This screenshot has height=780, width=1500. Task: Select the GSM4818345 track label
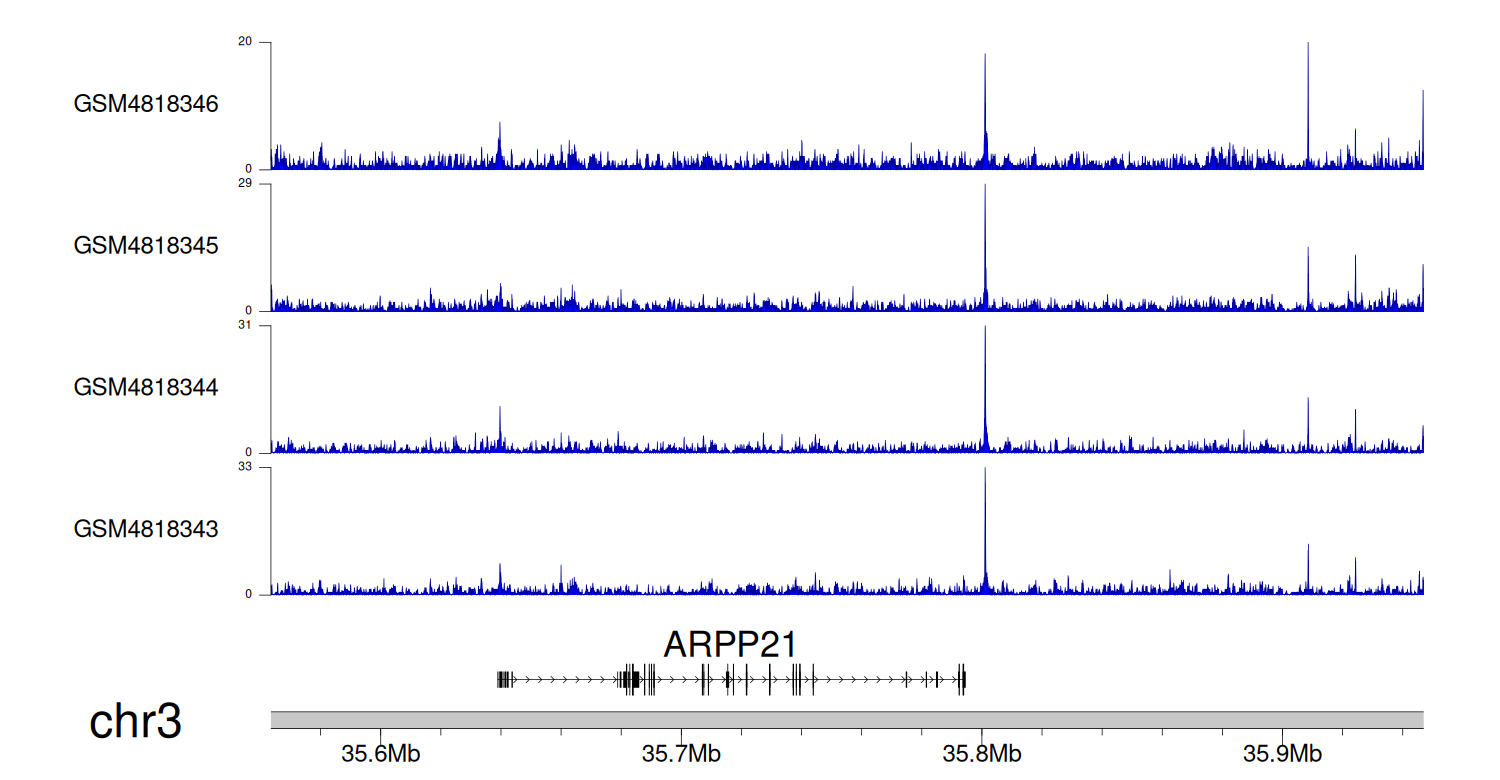[x=146, y=245]
